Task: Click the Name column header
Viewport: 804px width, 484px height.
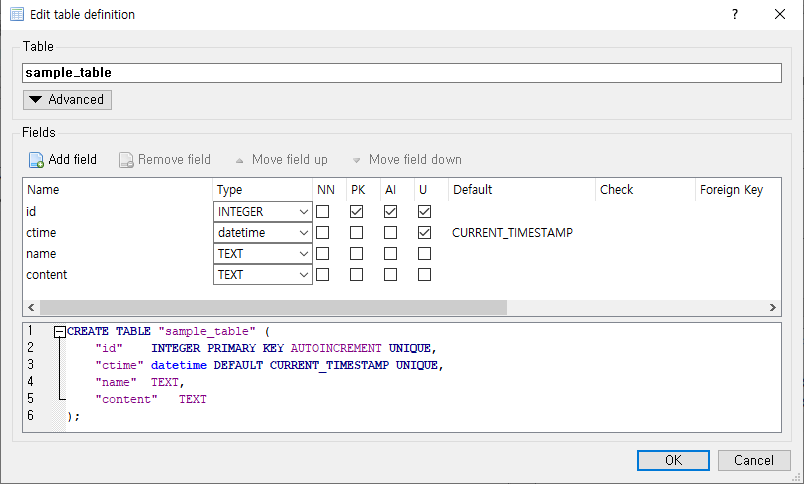Action: [x=117, y=190]
